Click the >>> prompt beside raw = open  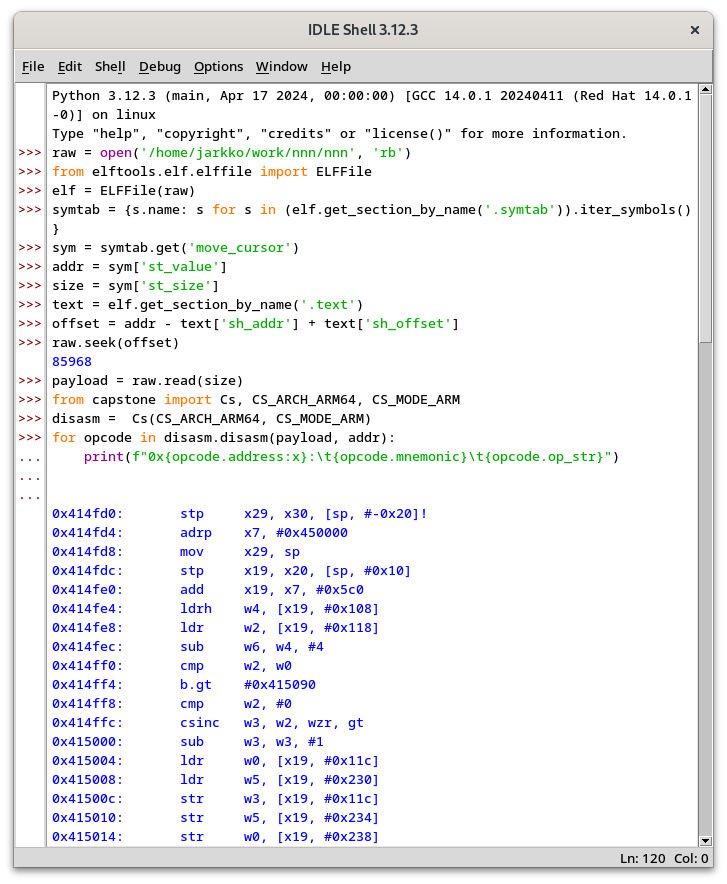pyautogui.click(x=30, y=153)
